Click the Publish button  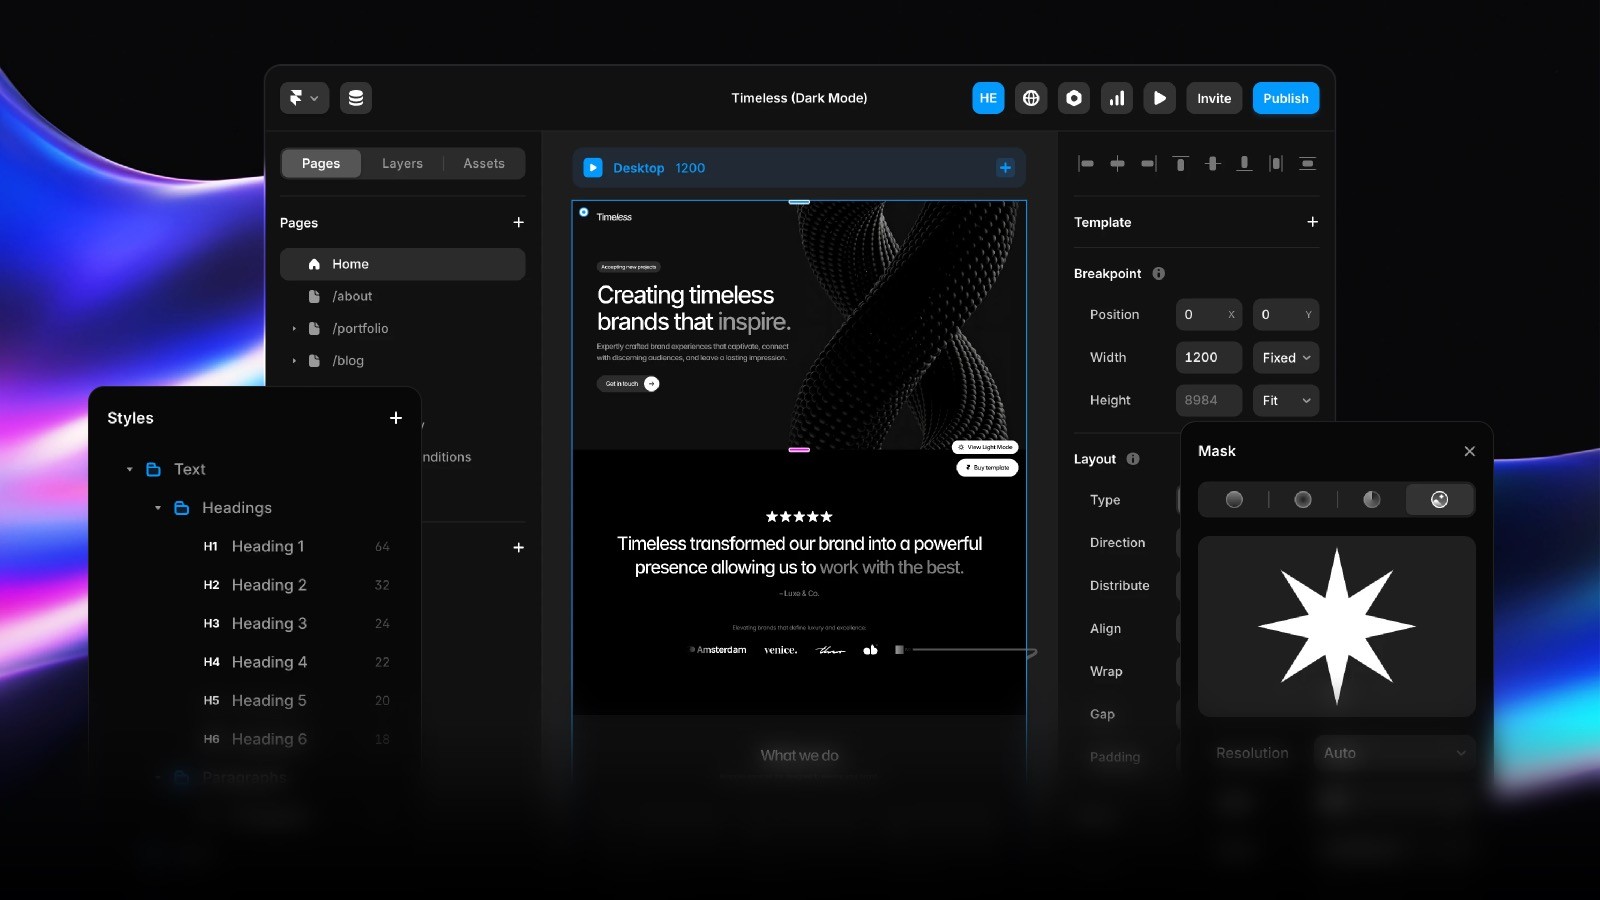pos(1286,98)
